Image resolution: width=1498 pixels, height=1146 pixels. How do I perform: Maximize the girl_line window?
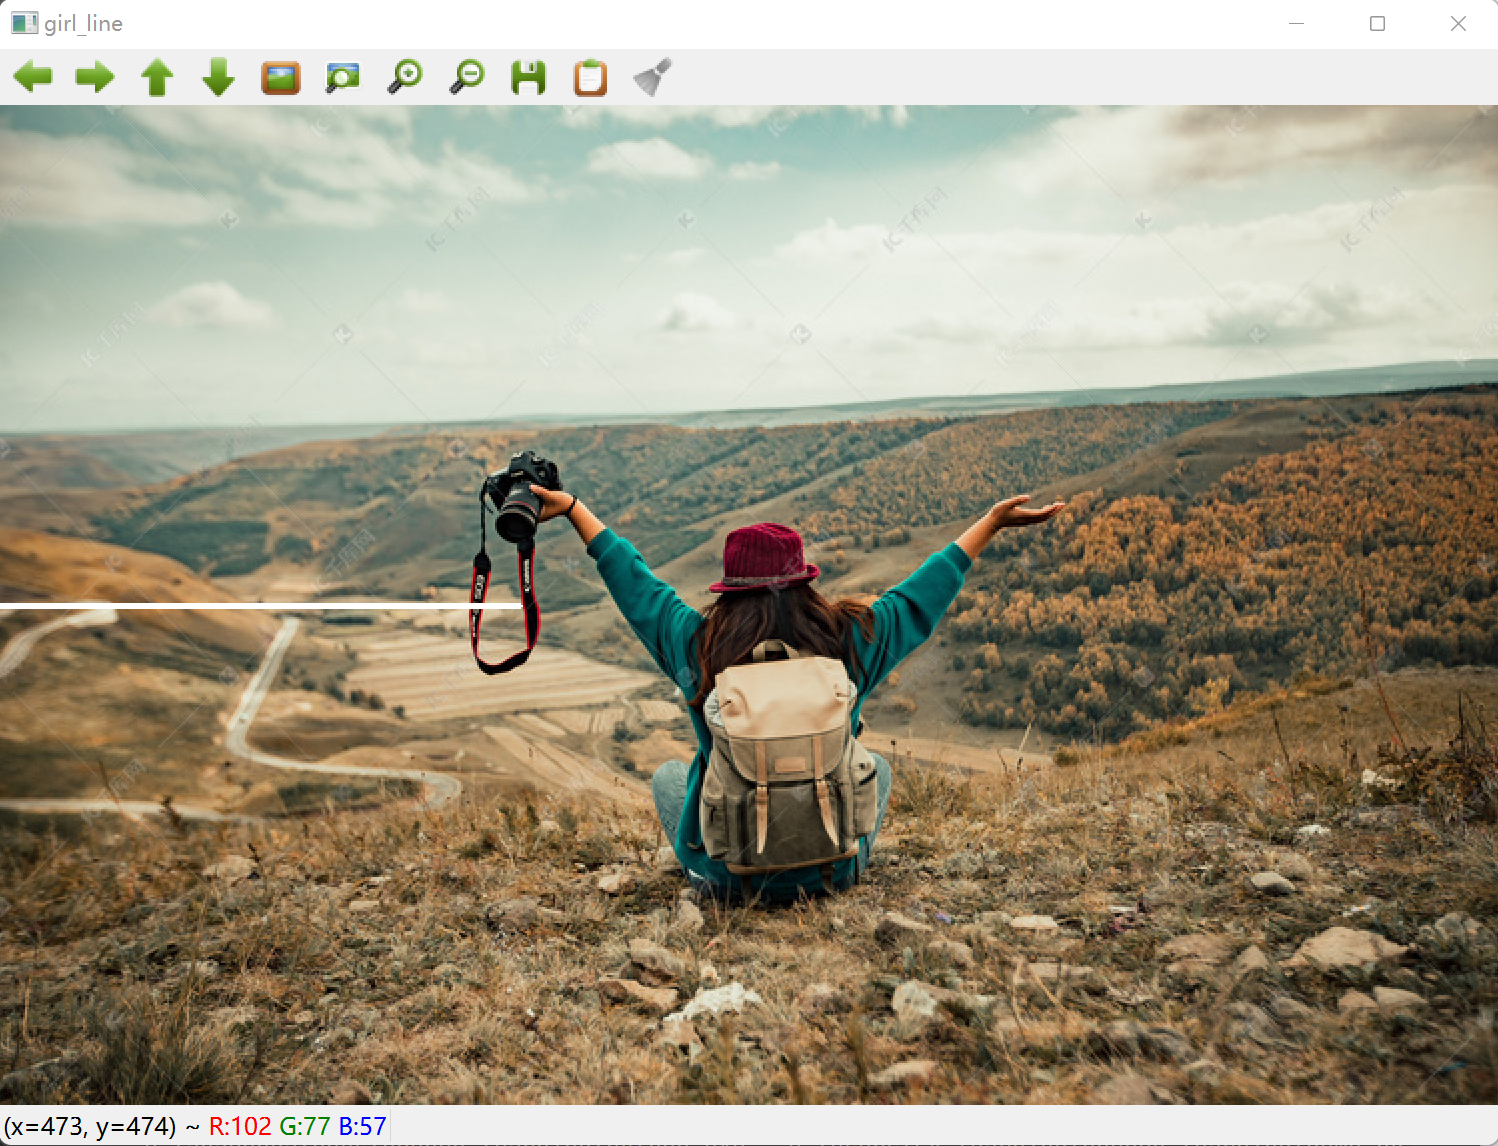coord(1377,23)
